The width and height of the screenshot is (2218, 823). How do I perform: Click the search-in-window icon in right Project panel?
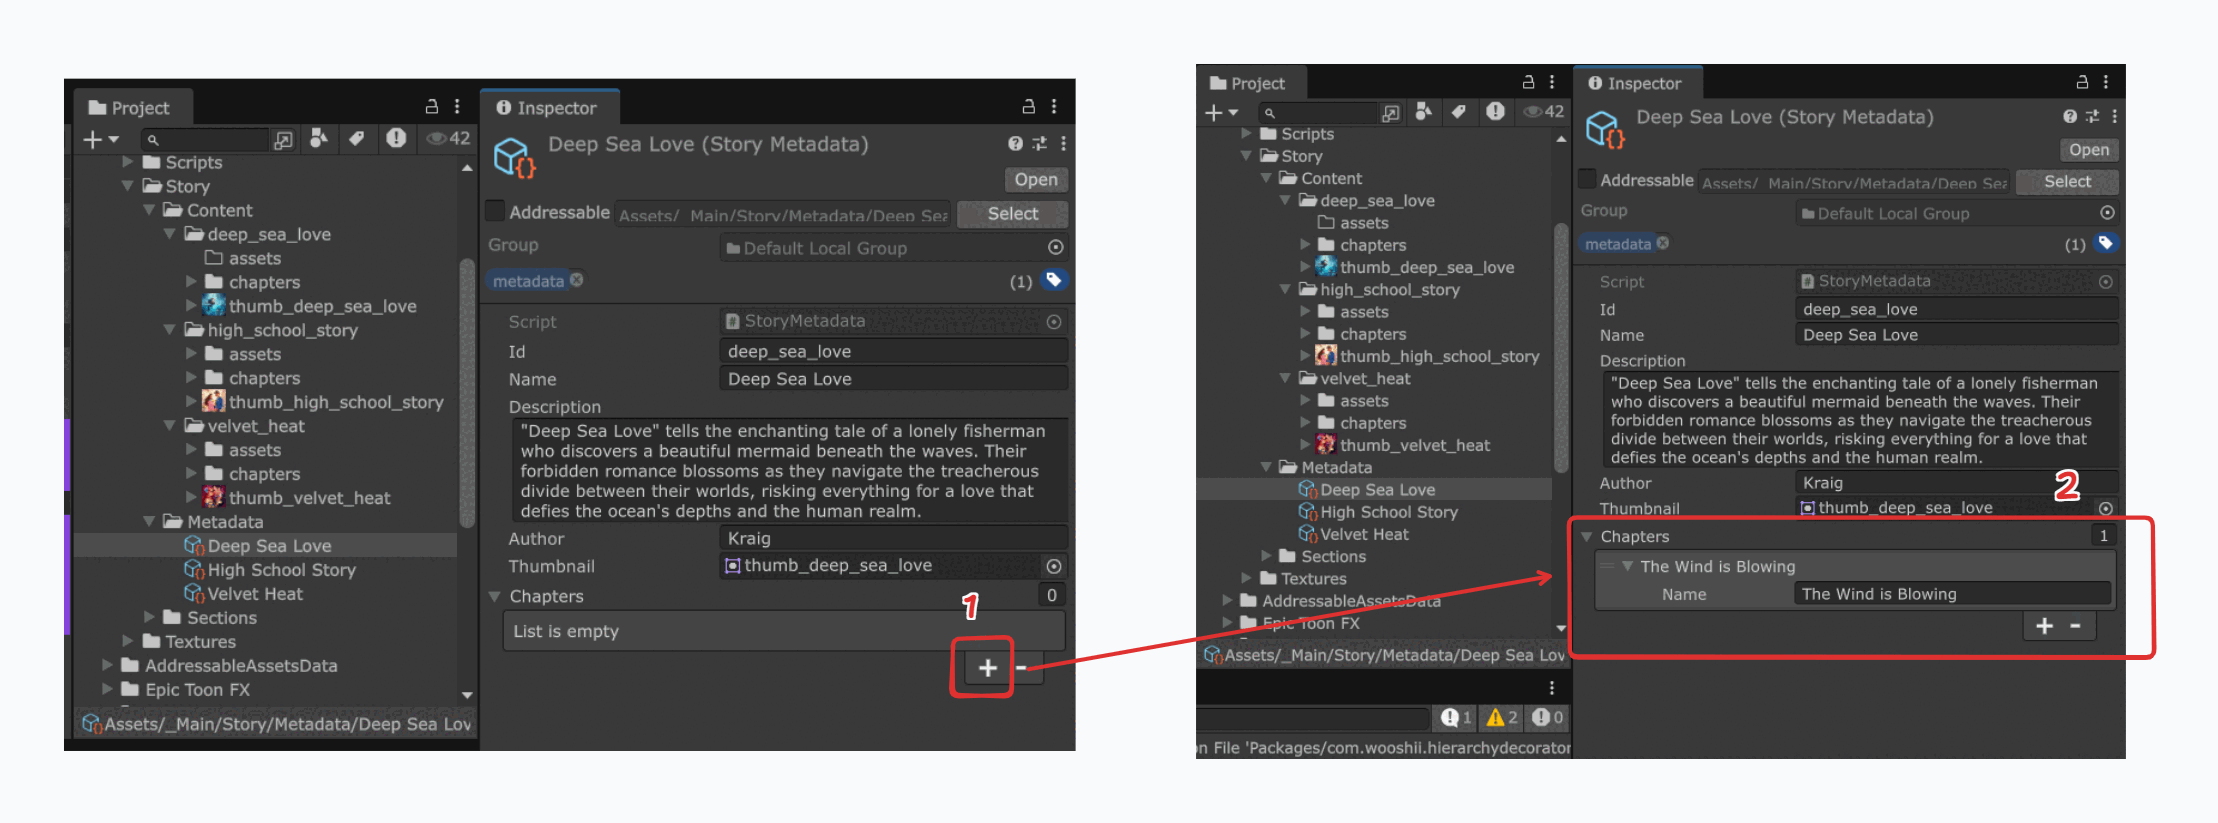(1390, 113)
